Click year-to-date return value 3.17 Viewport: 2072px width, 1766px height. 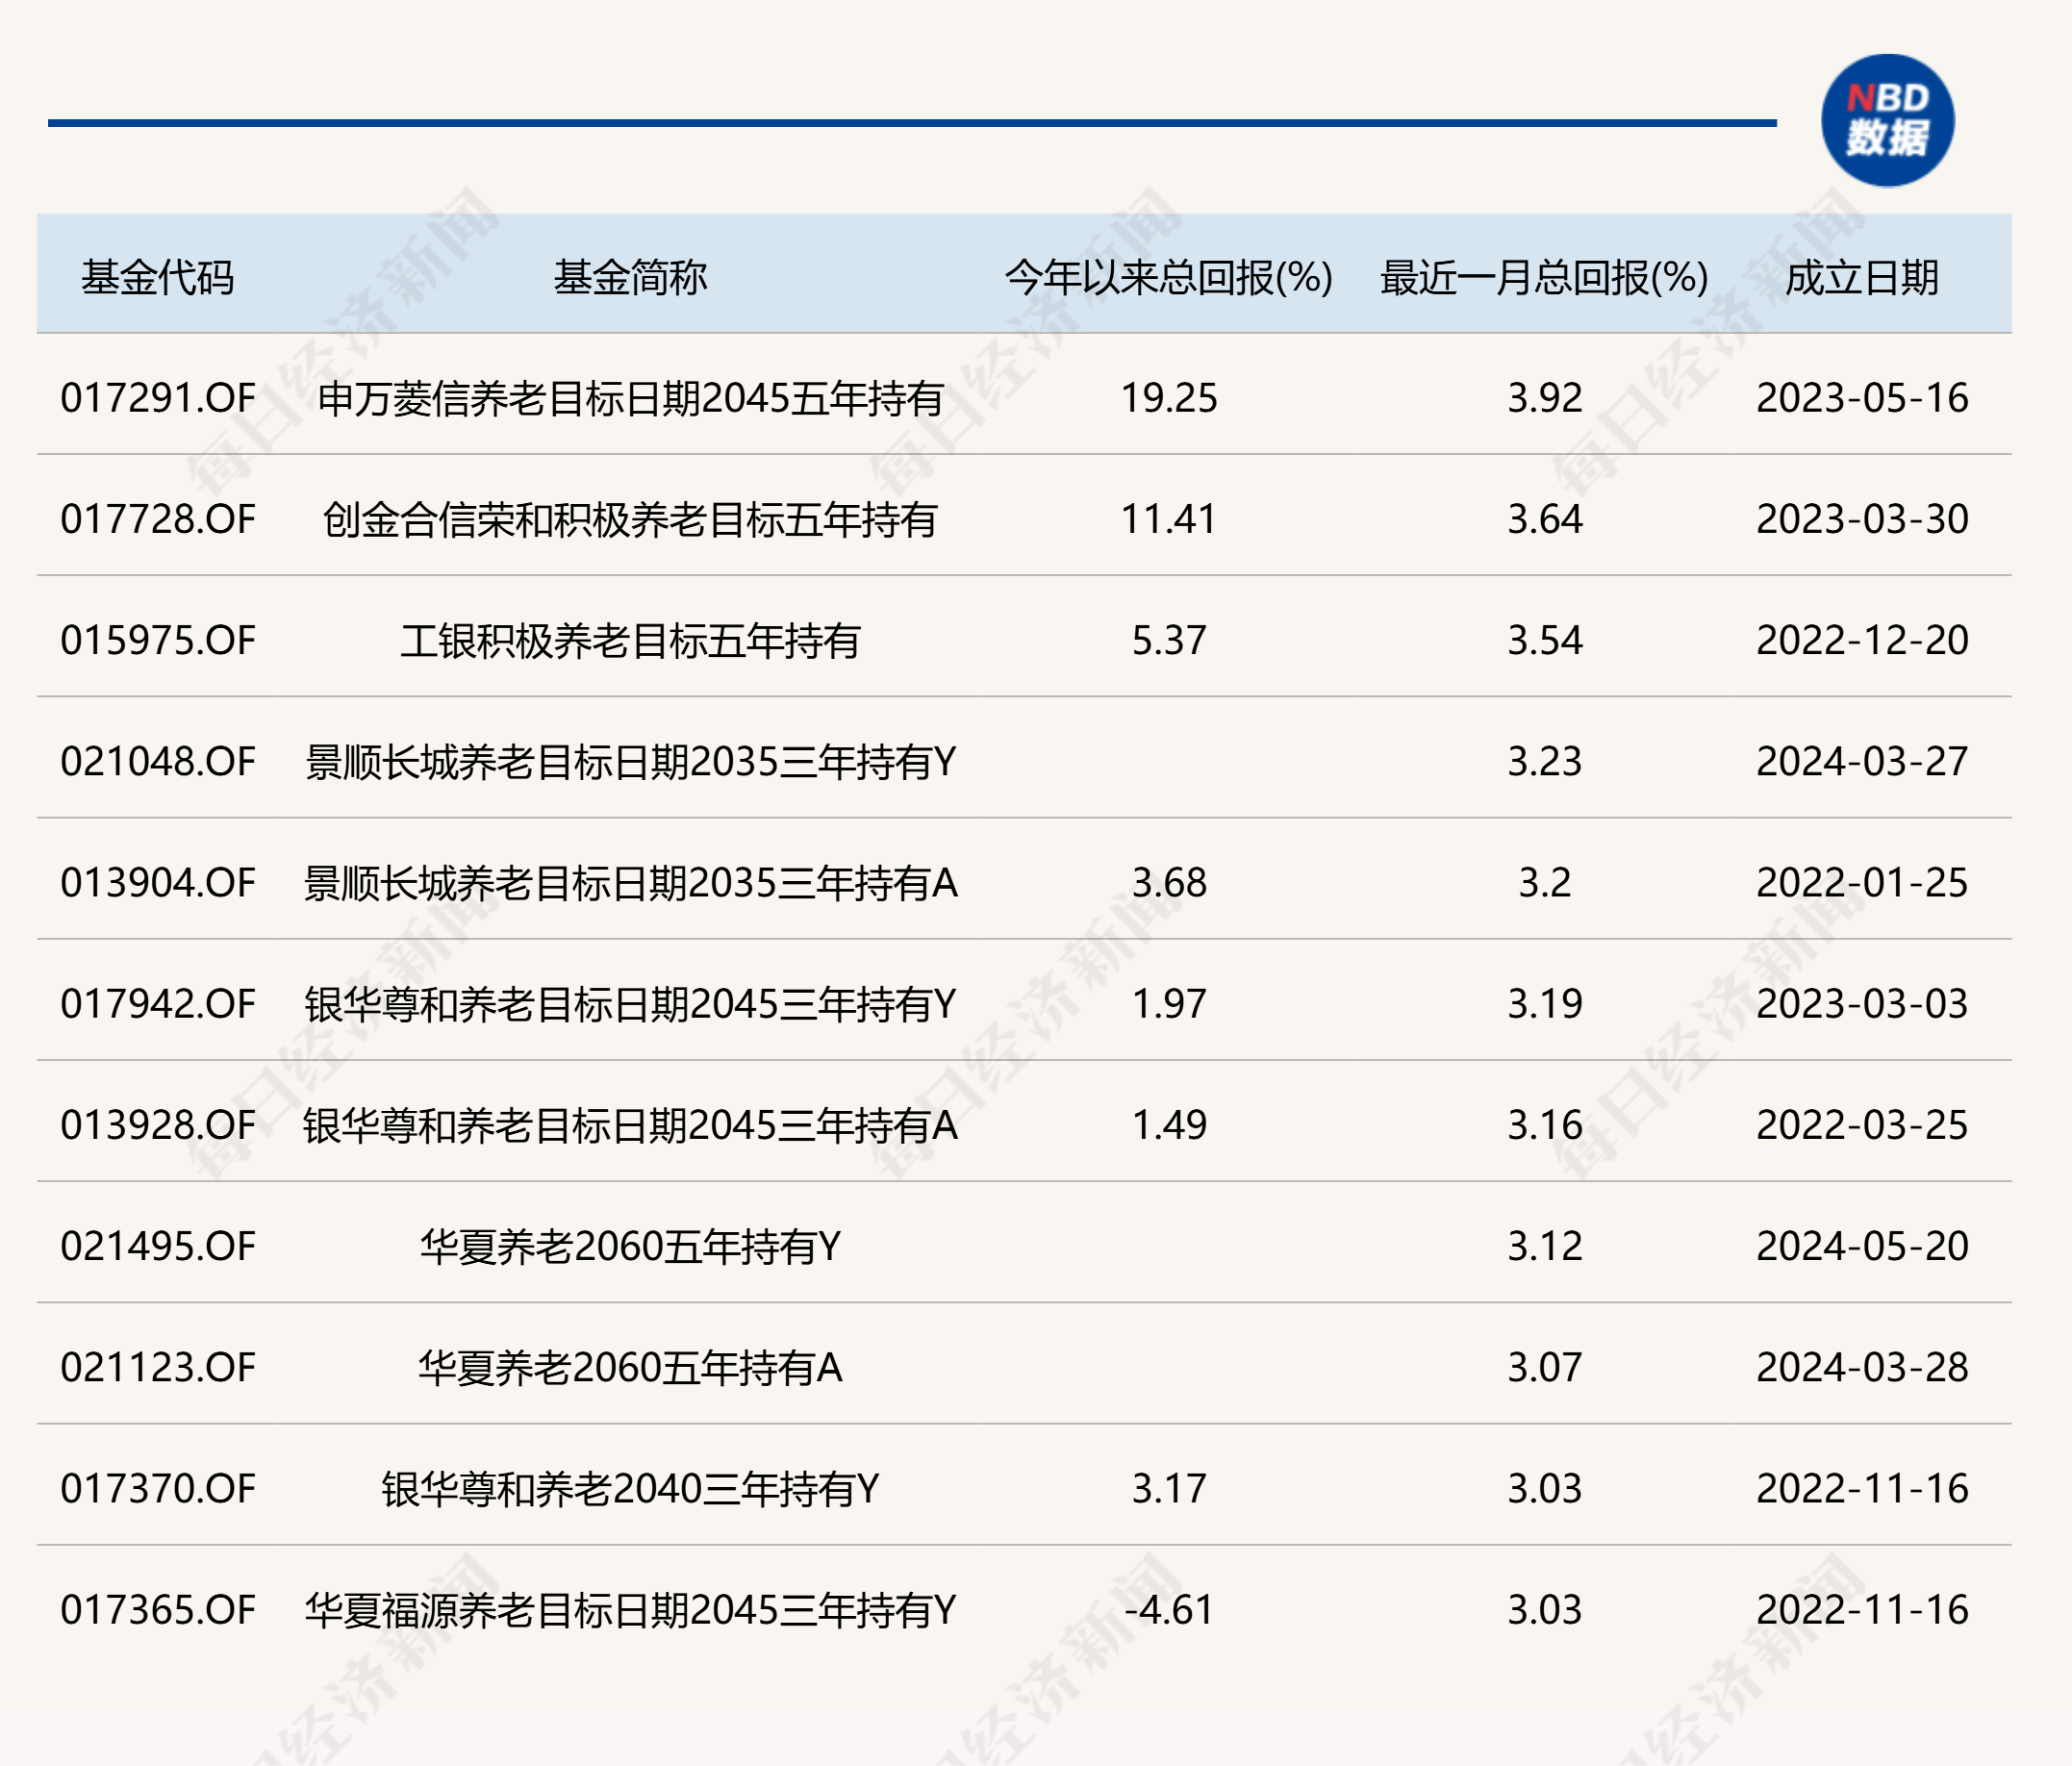[x=1168, y=1488]
